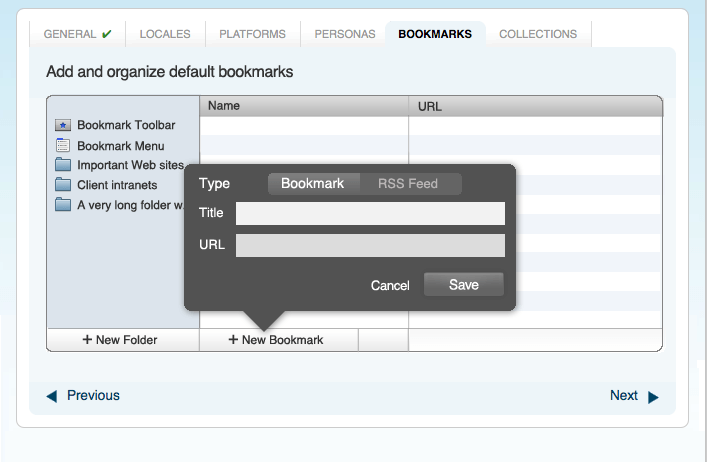The width and height of the screenshot is (707, 462).
Task: Click the Important Web sites folder icon
Action: pyautogui.click(x=63, y=165)
